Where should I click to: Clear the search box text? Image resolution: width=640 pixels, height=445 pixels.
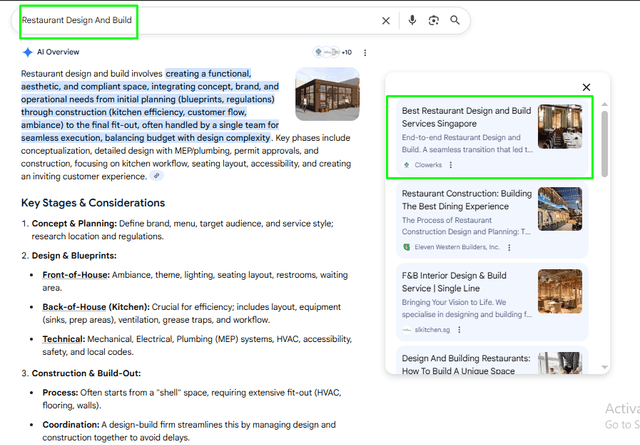coord(386,20)
